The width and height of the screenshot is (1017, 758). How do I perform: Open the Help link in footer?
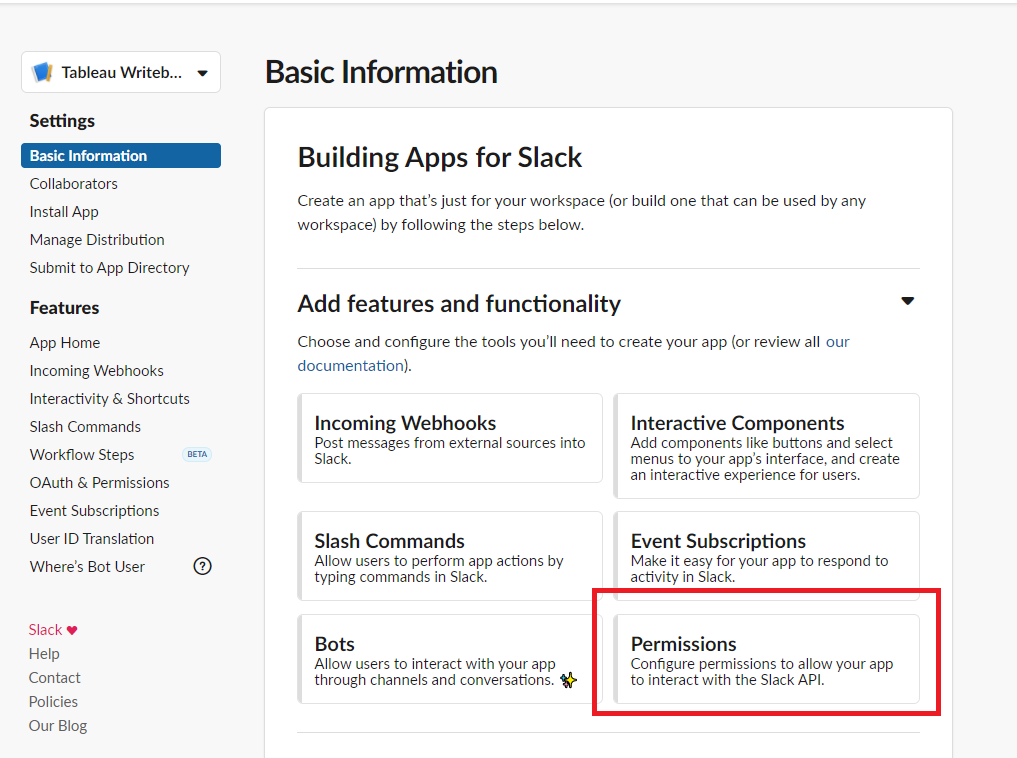pyautogui.click(x=44, y=654)
